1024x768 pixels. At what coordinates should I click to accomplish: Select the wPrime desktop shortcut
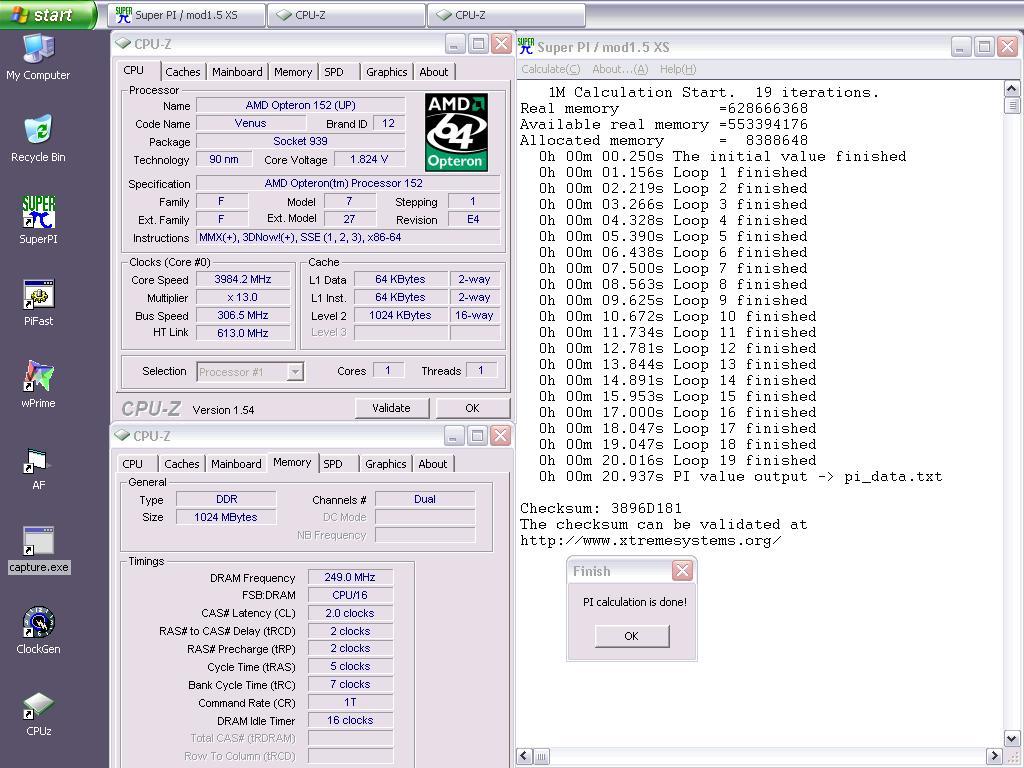point(38,385)
